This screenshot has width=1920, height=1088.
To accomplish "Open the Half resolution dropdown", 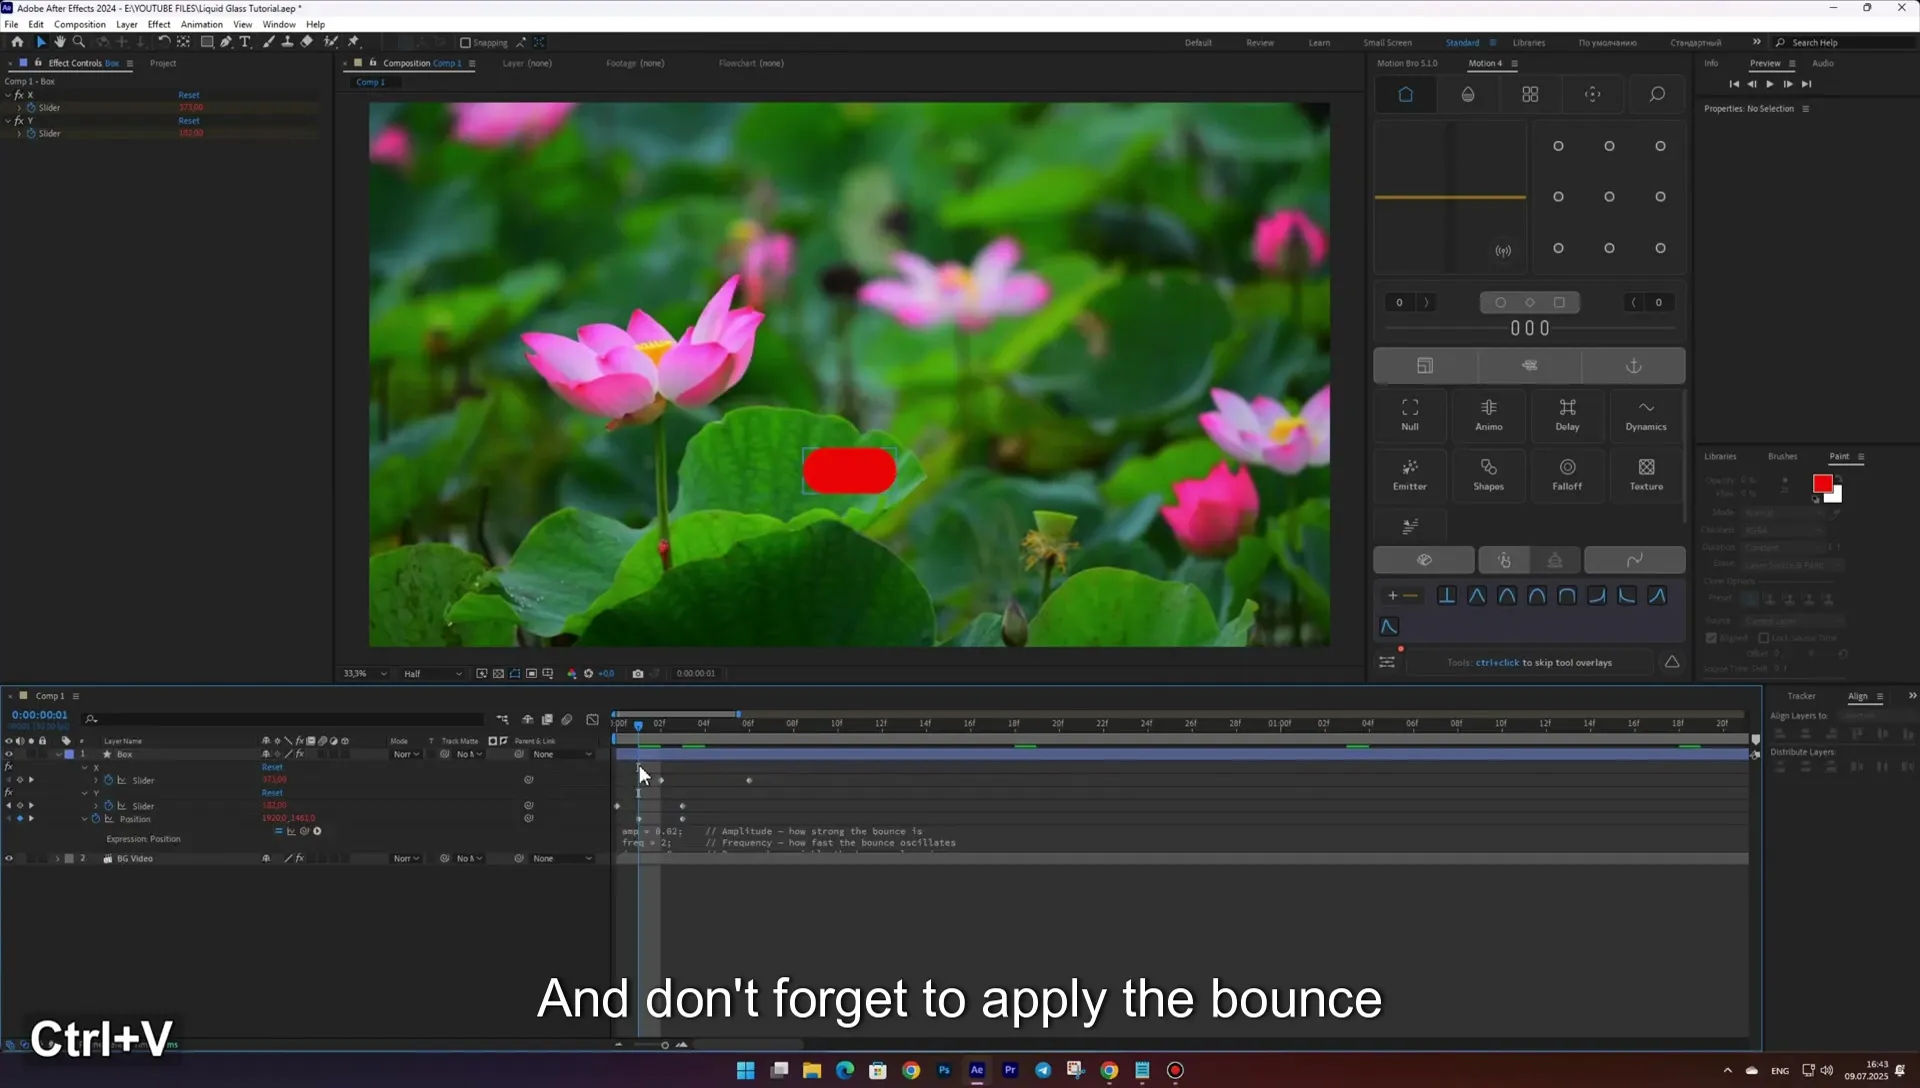I will click(x=432, y=674).
